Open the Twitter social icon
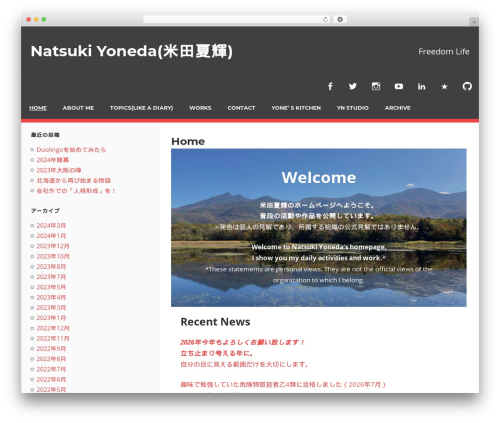 tap(353, 86)
